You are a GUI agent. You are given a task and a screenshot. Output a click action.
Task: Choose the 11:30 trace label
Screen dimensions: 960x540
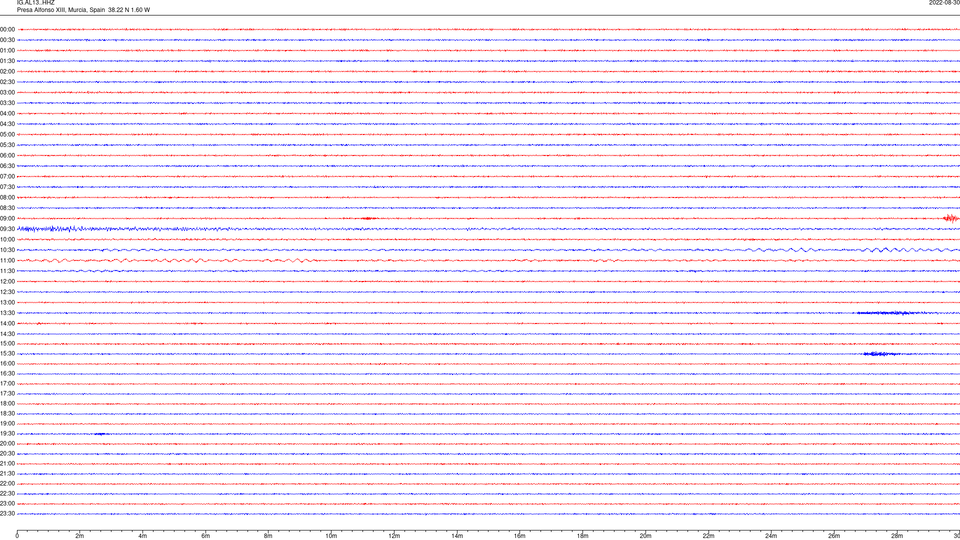pyautogui.click(x=7, y=271)
